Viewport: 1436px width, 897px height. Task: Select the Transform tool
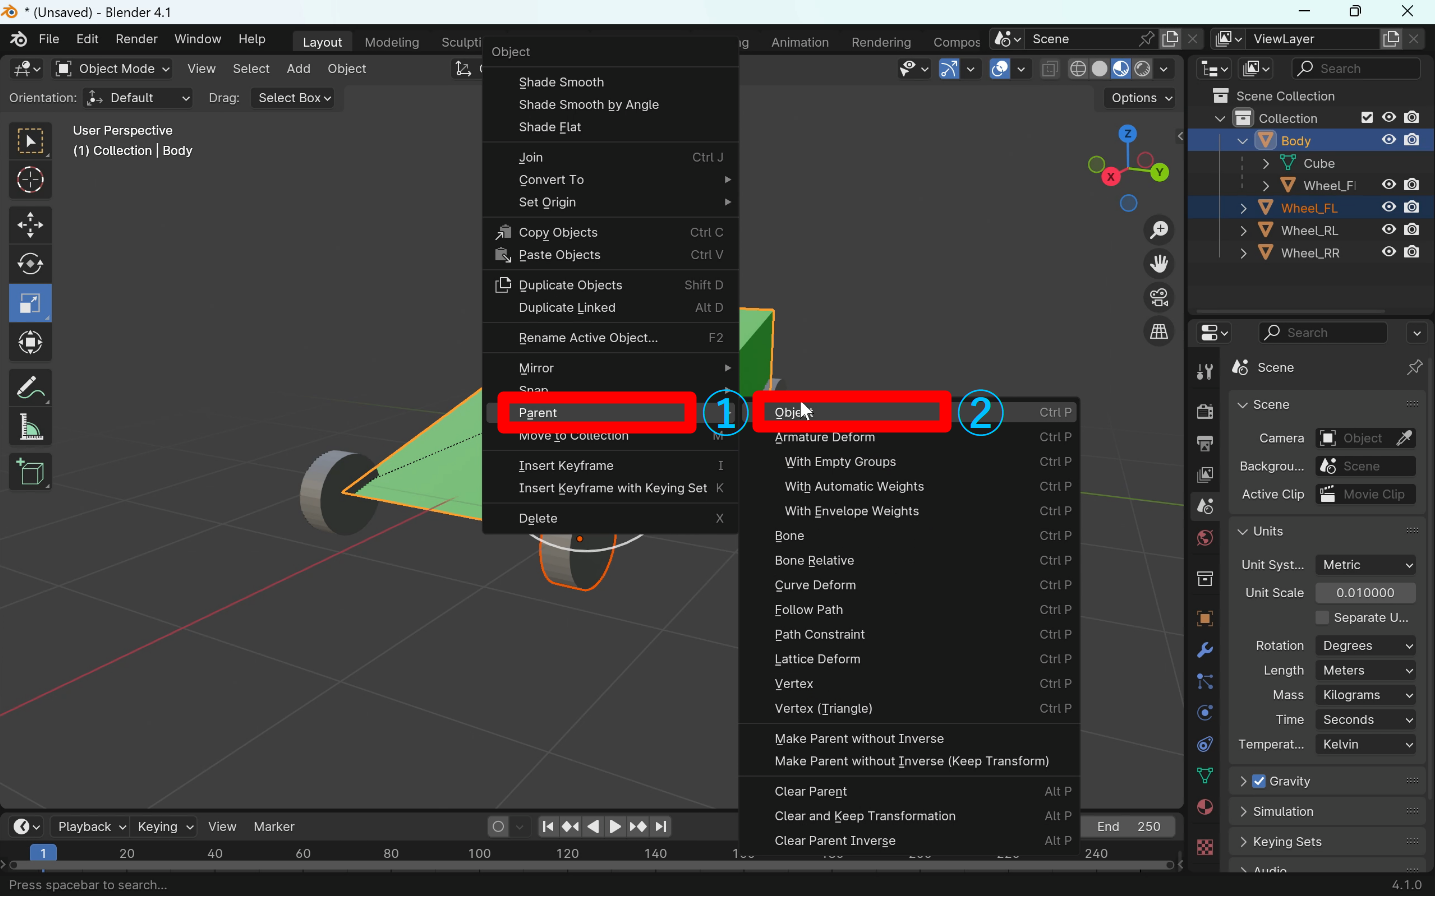[x=30, y=343]
